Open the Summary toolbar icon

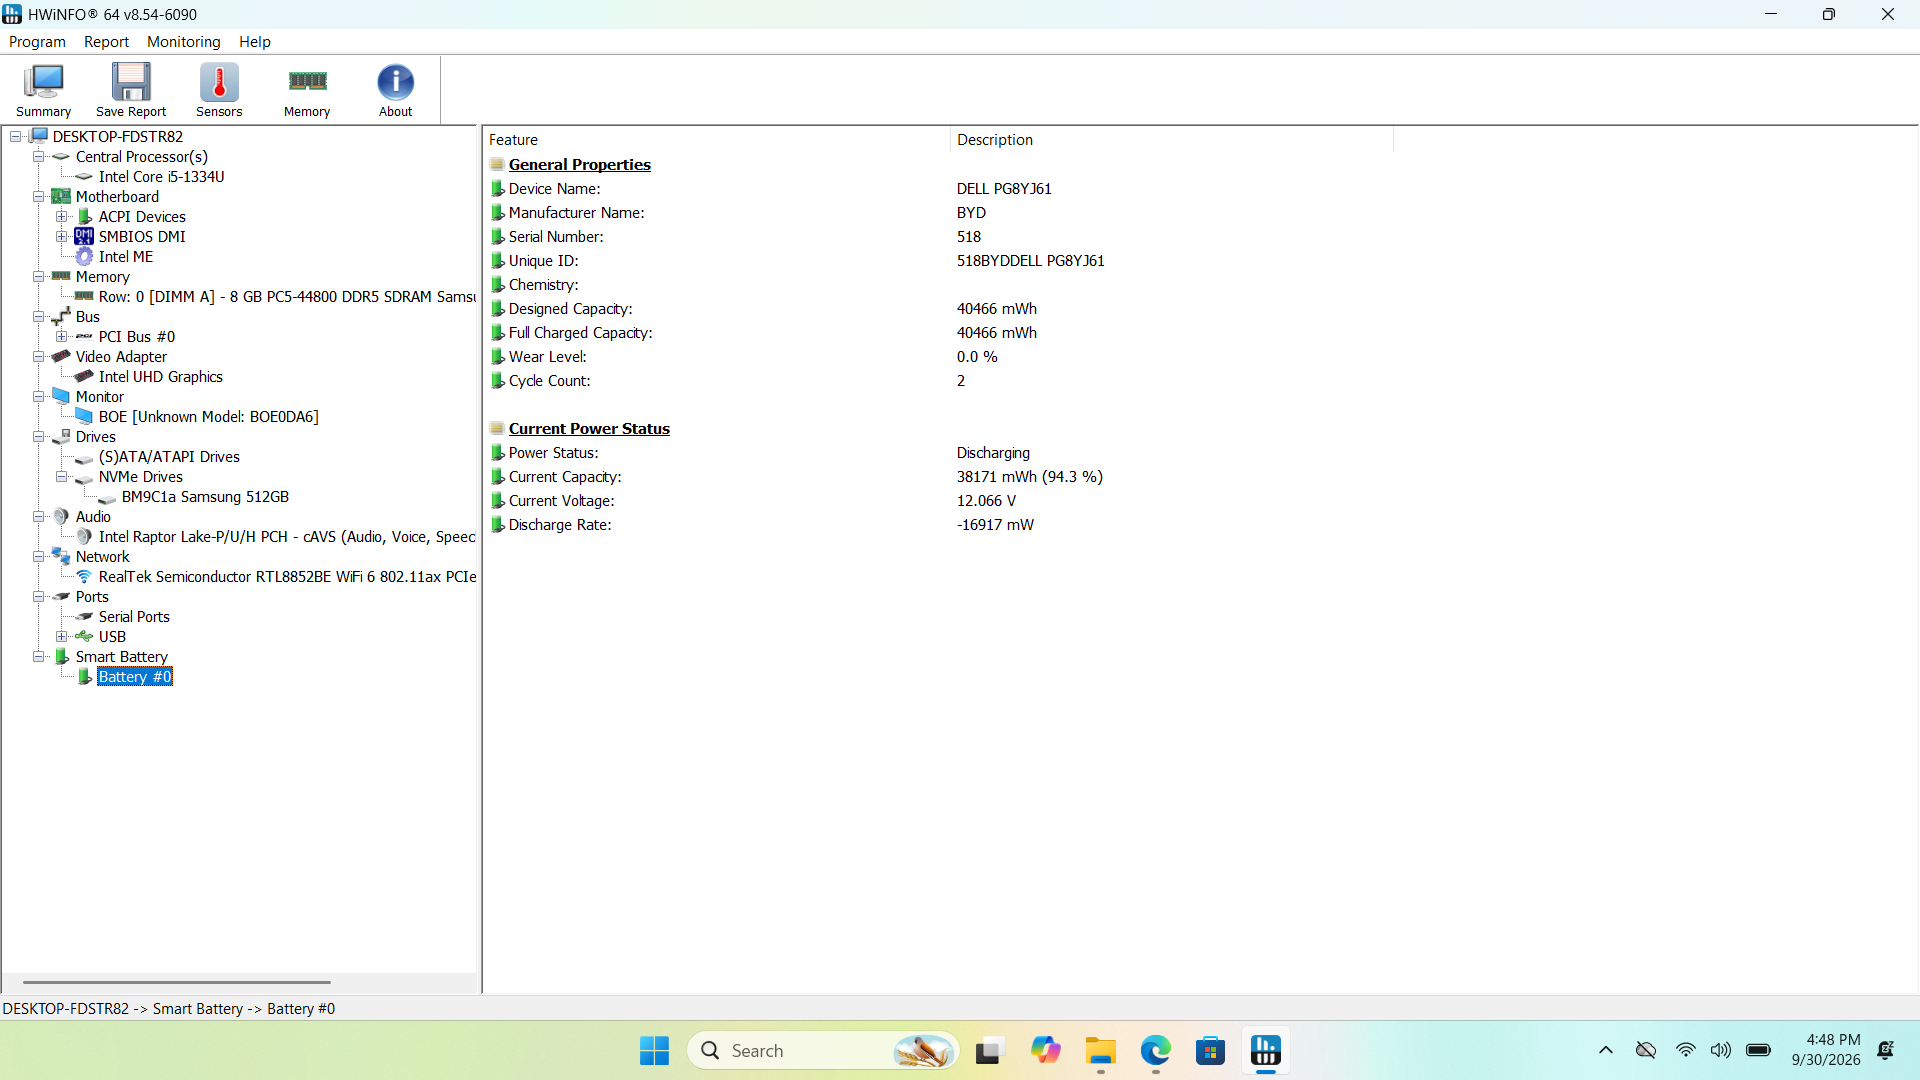pos(43,91)
